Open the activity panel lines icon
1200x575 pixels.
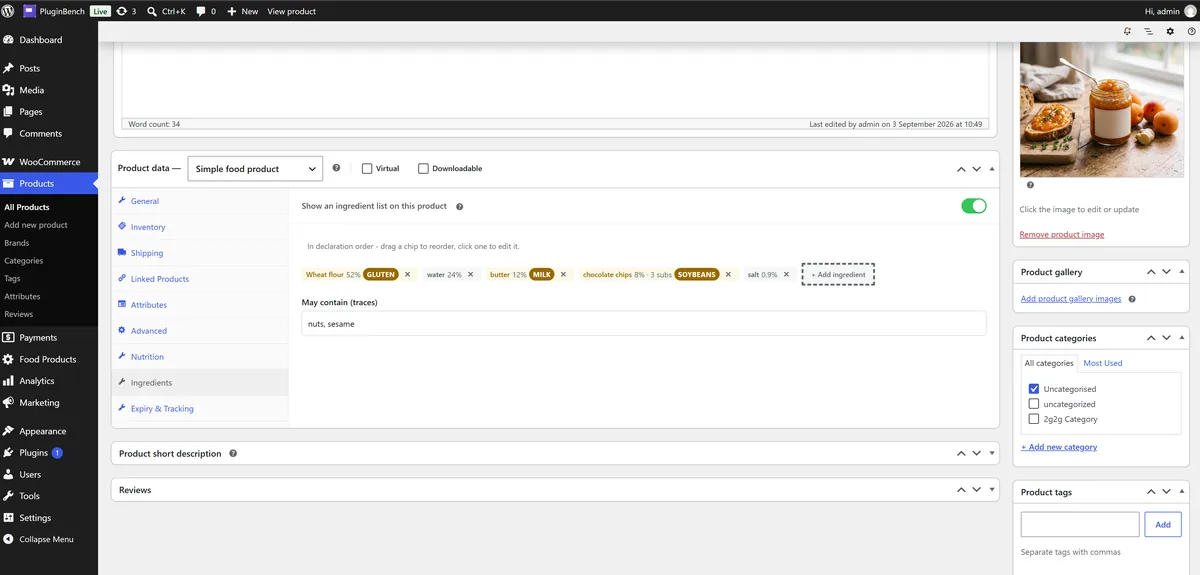point(1148,31)
